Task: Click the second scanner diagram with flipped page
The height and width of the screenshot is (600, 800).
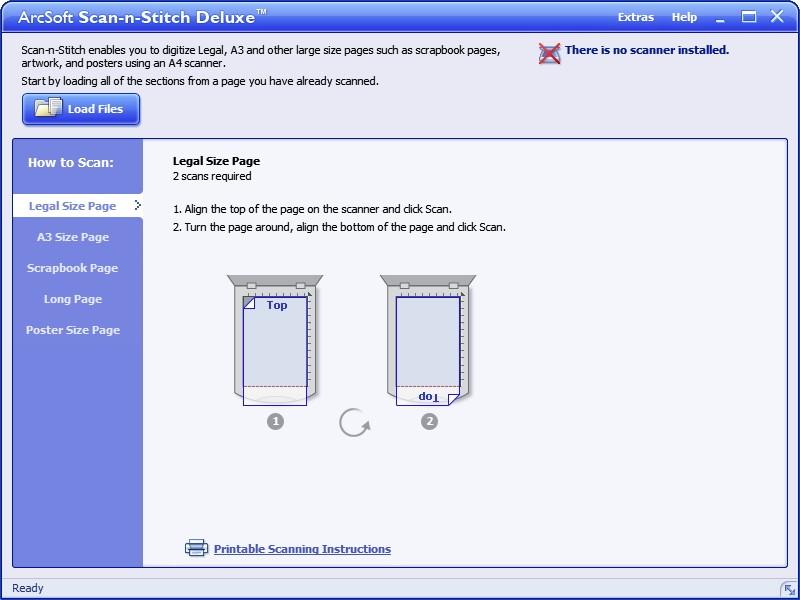Action: coord(428,340)
